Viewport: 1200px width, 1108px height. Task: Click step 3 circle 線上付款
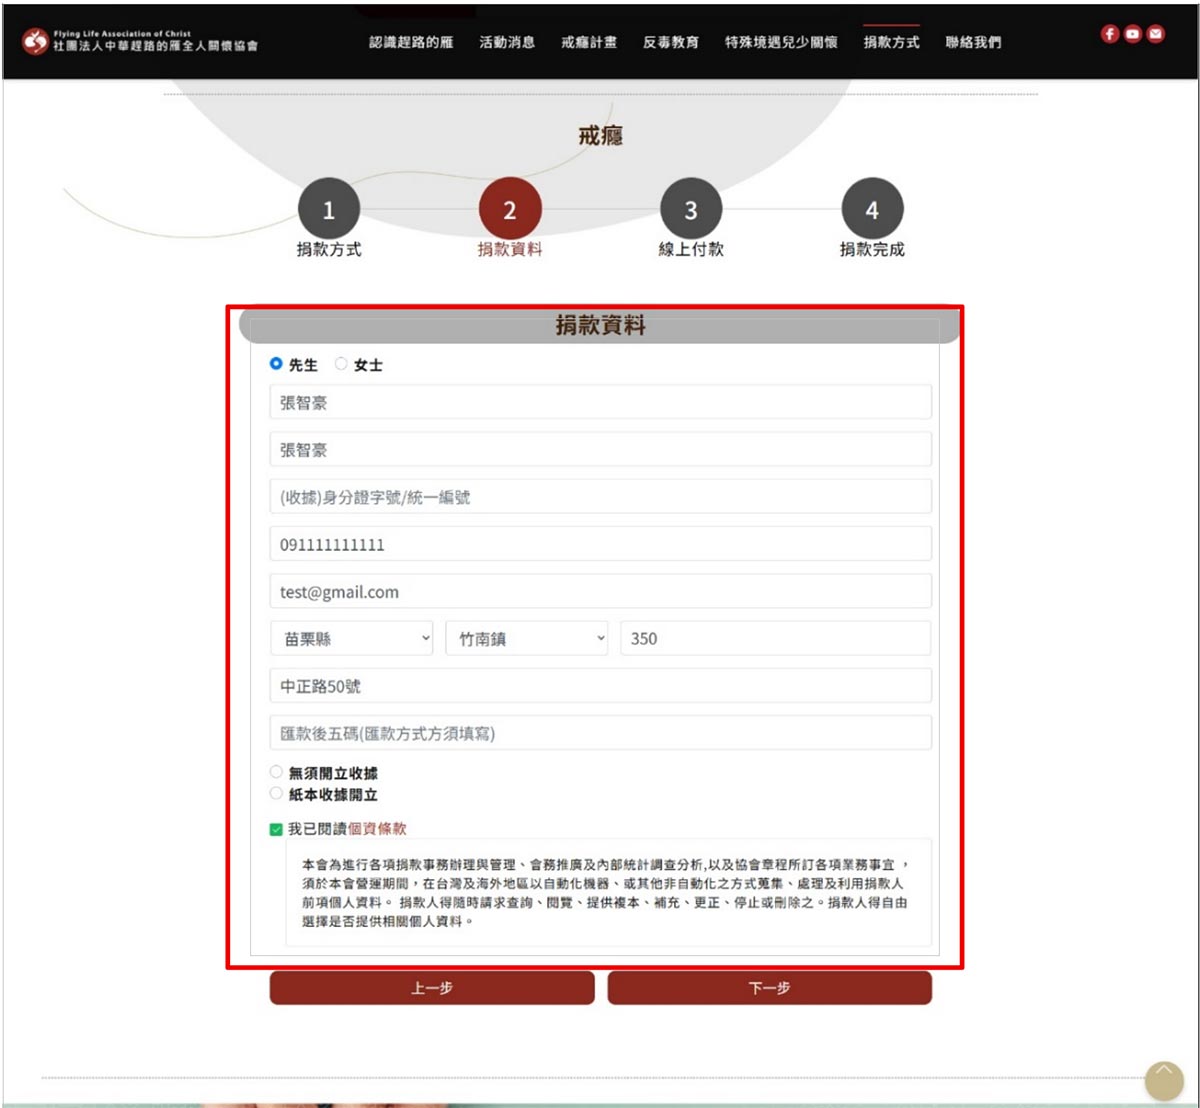tap(690, 210)
